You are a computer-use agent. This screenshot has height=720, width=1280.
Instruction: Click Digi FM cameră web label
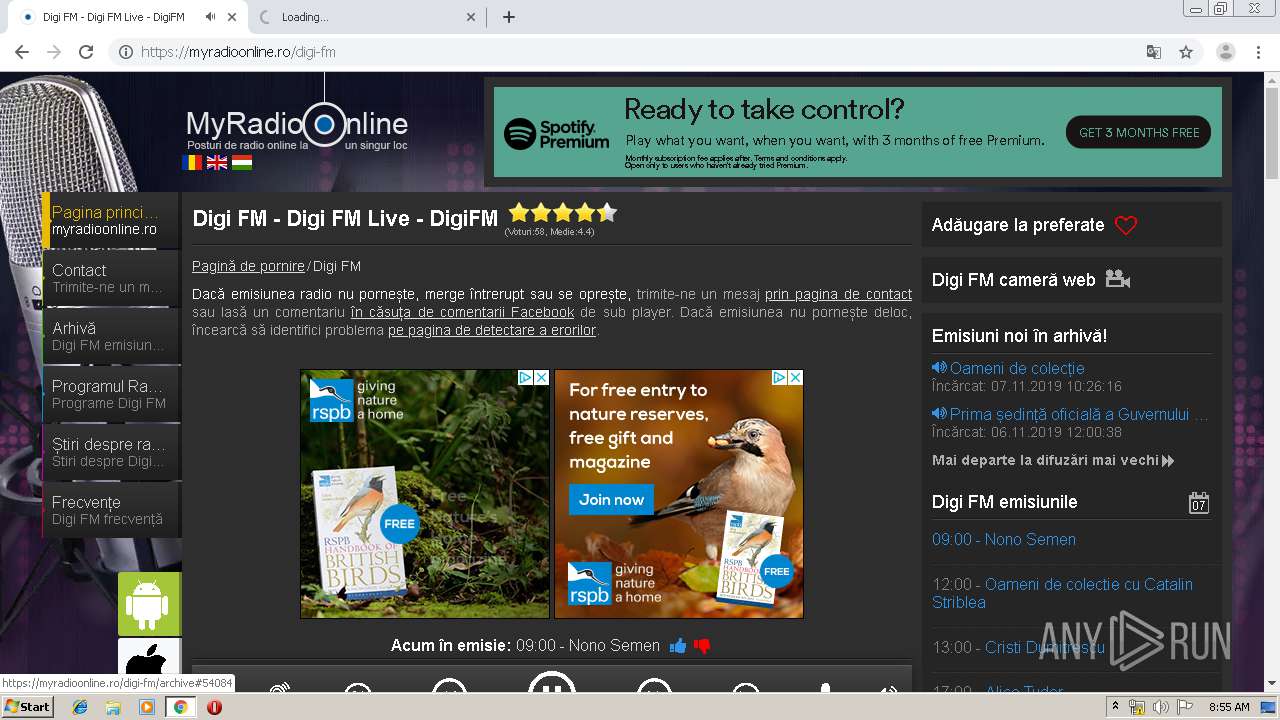click(1014, 280)
